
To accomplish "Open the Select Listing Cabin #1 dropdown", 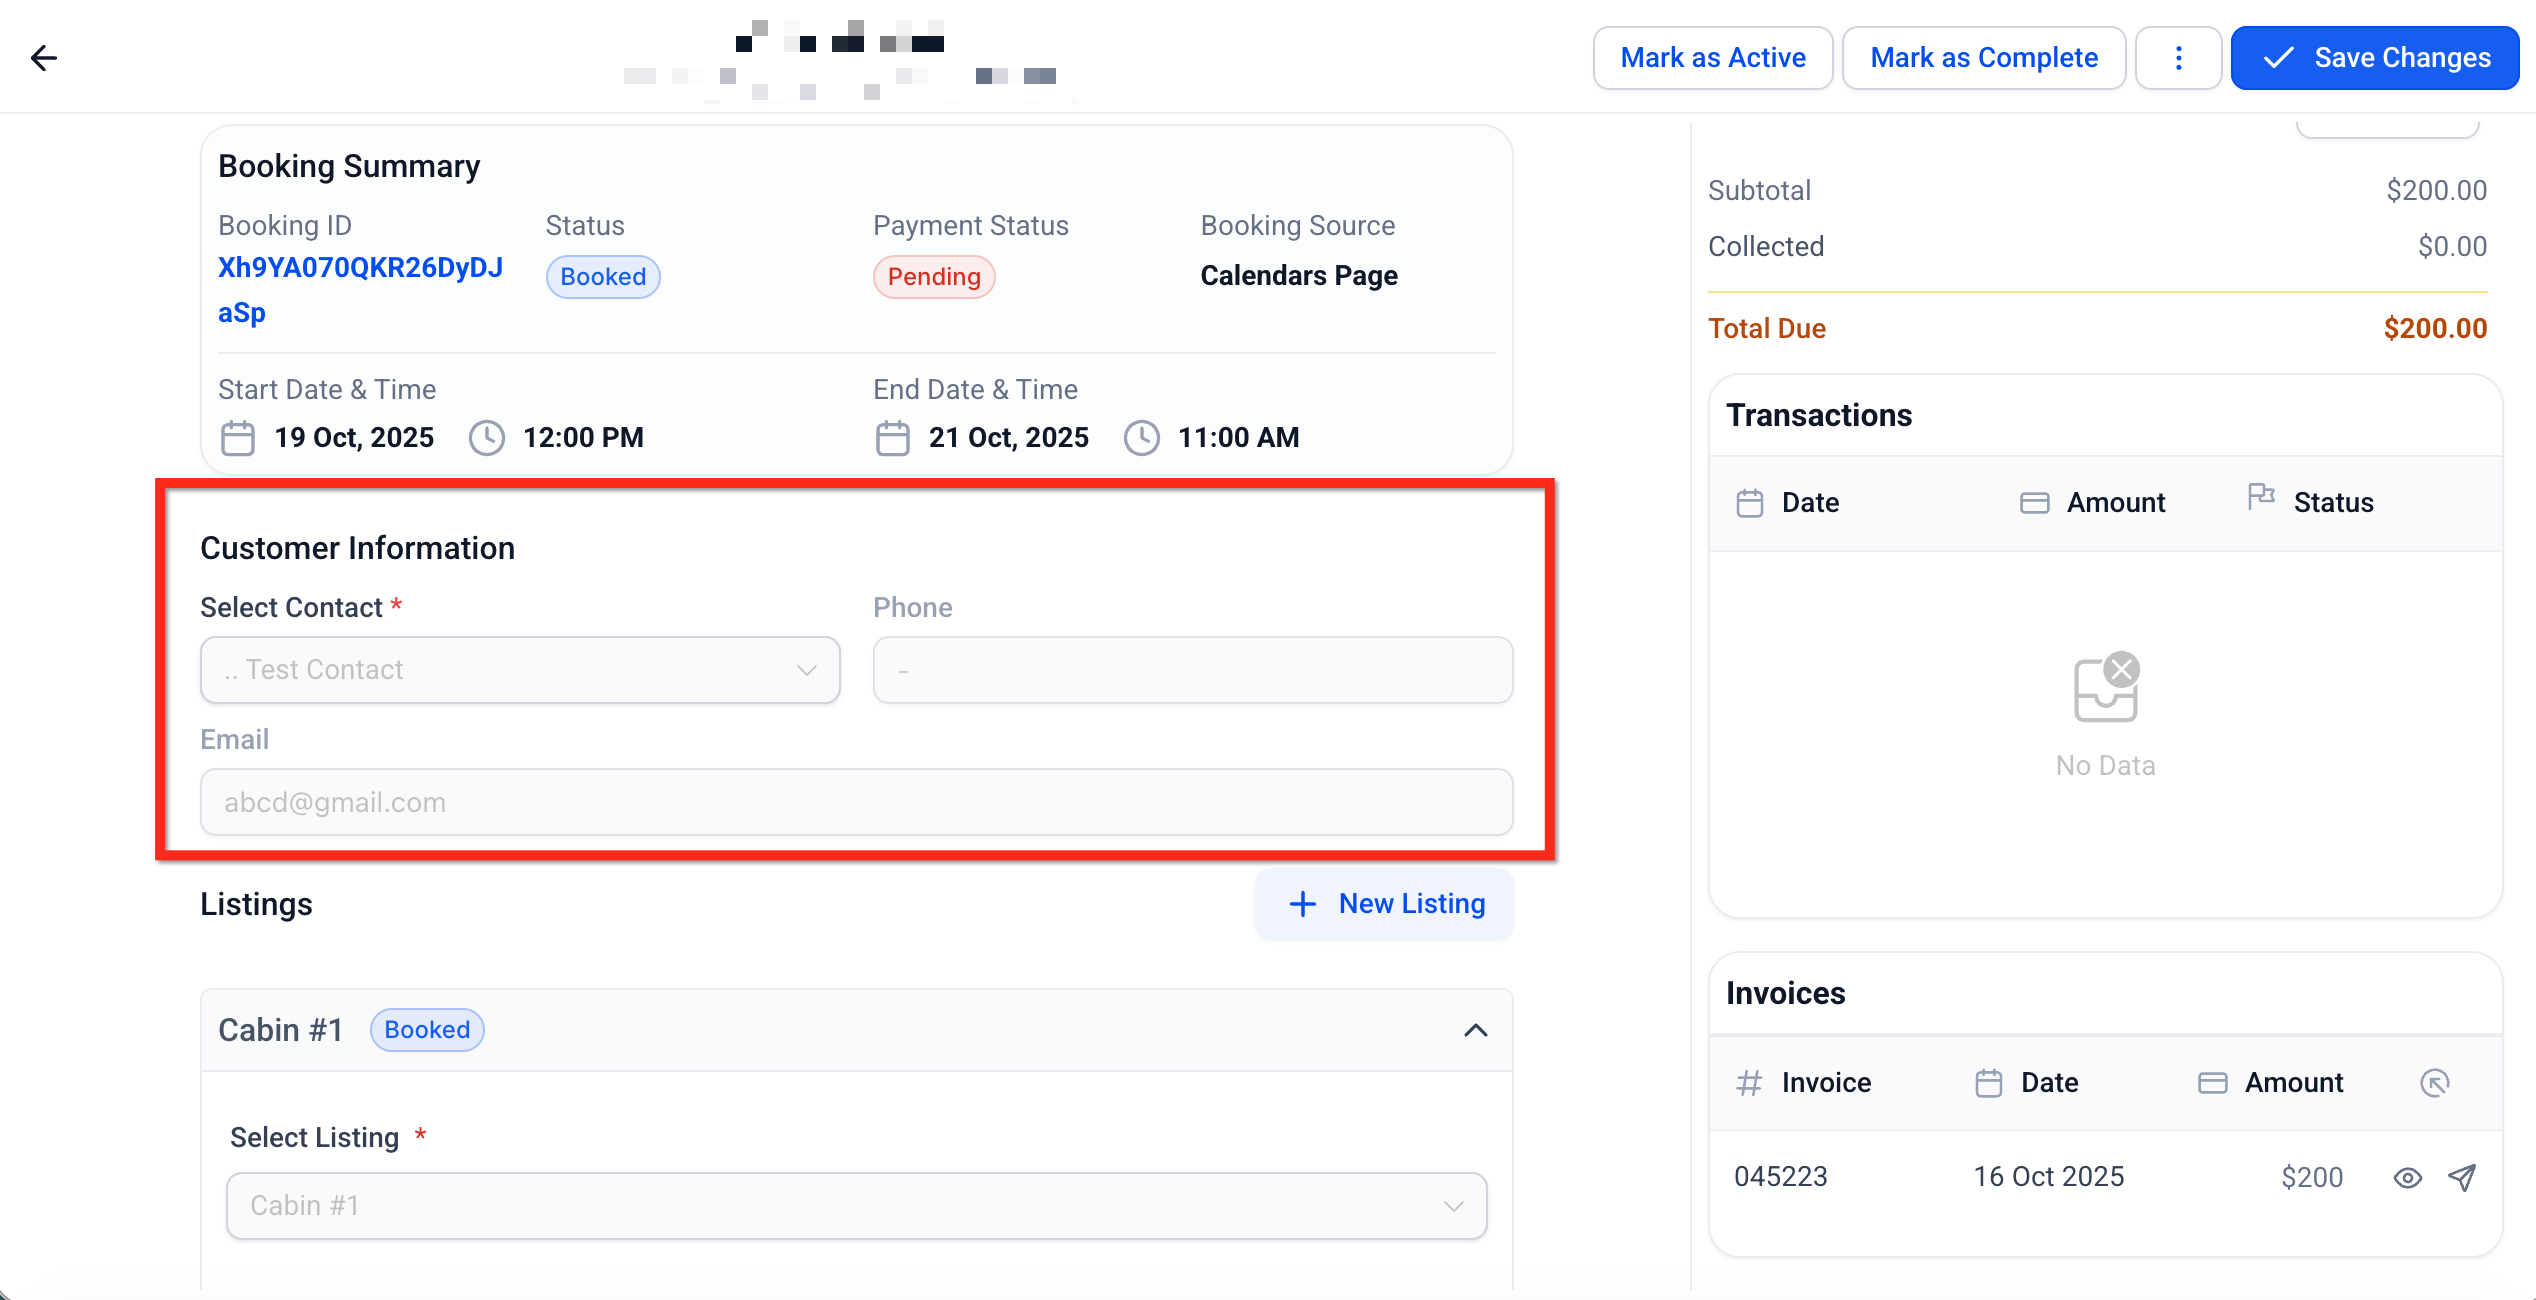I will point(856,1206).
